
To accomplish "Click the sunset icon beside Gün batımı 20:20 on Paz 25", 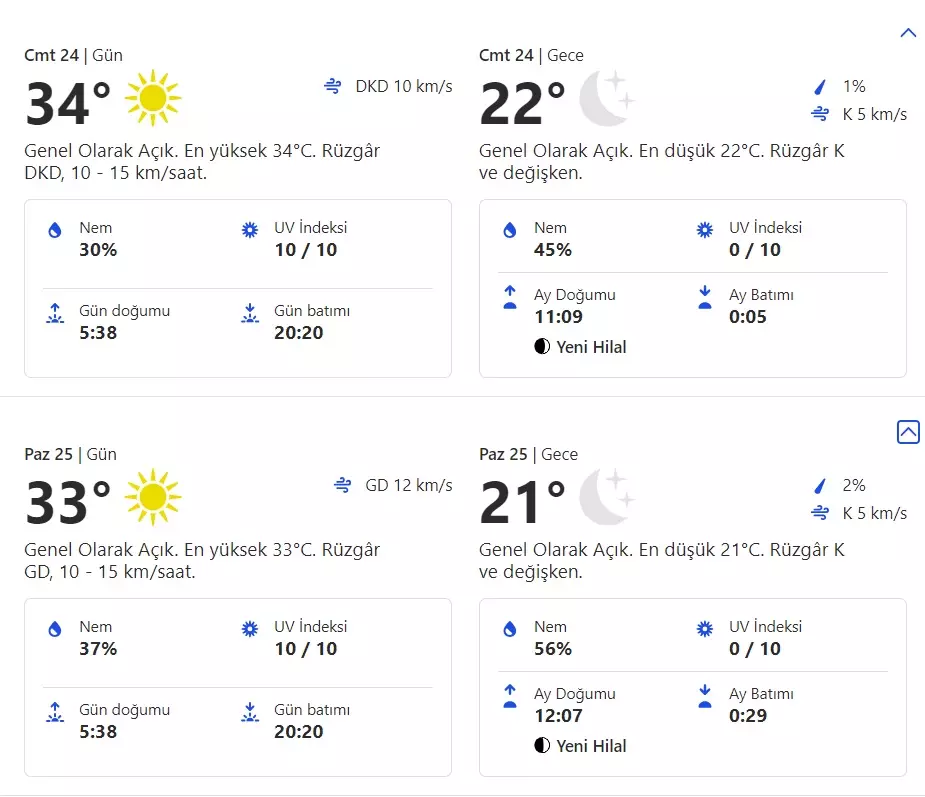I will pyautogui.click(x=250, y=713).
